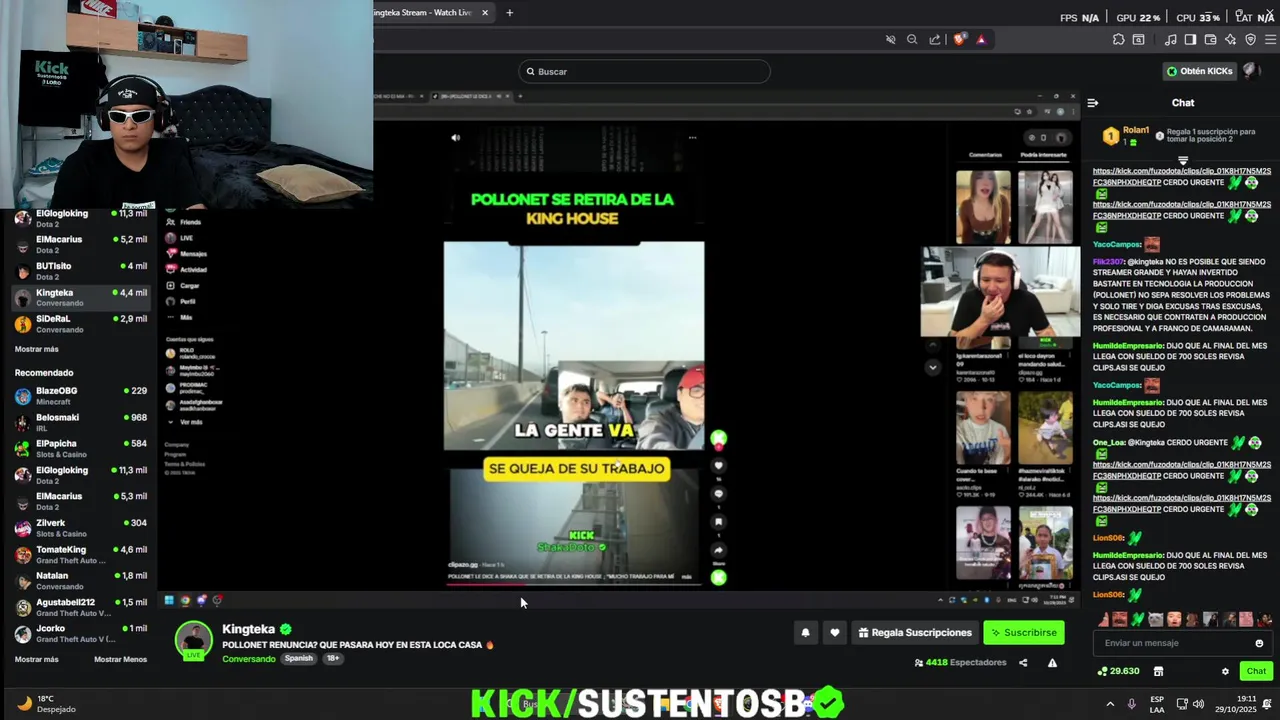Viewport: 1280px width, 720px height.
Task: Open a new browser tab with plus
Action: [x=509, y=12]
